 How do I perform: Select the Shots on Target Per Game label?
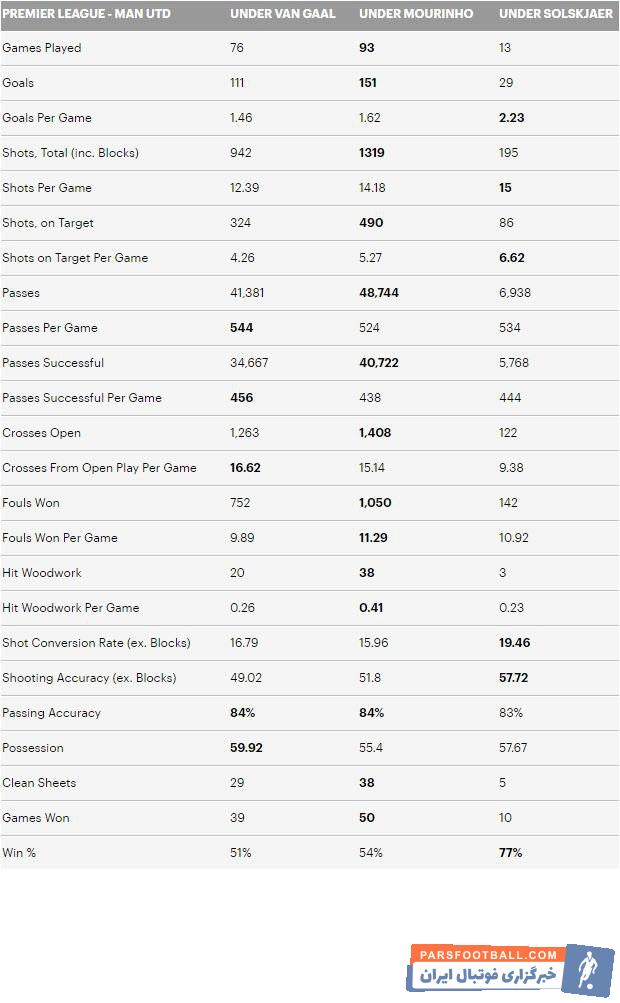pyautogui.click(x=75, y=258)
